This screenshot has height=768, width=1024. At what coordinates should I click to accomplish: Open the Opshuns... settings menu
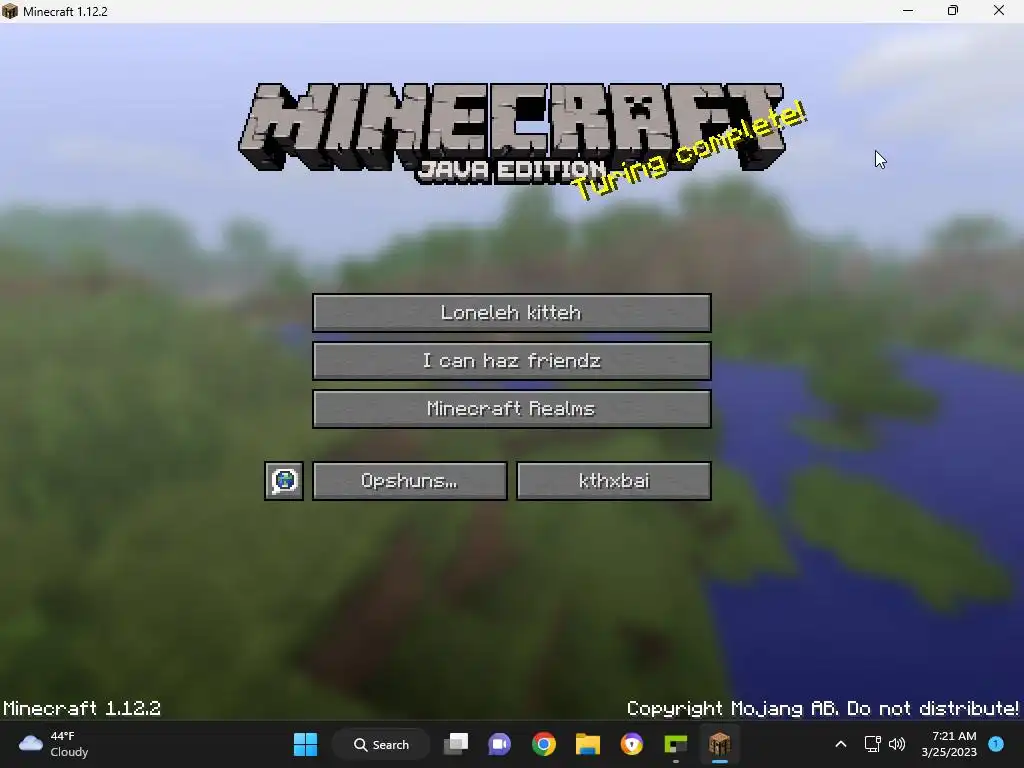(x=409, y=481)
